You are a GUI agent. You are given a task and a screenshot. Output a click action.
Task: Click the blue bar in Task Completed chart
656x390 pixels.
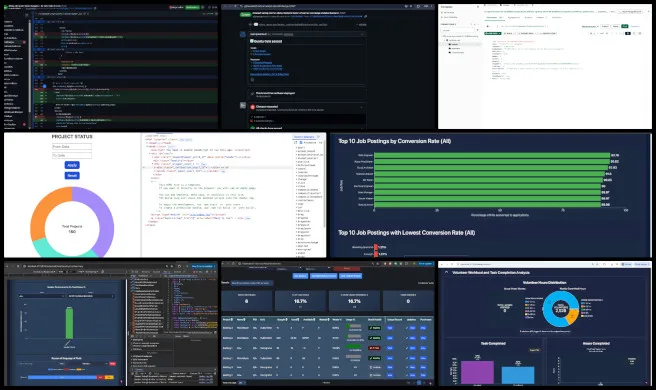[518, 375]
